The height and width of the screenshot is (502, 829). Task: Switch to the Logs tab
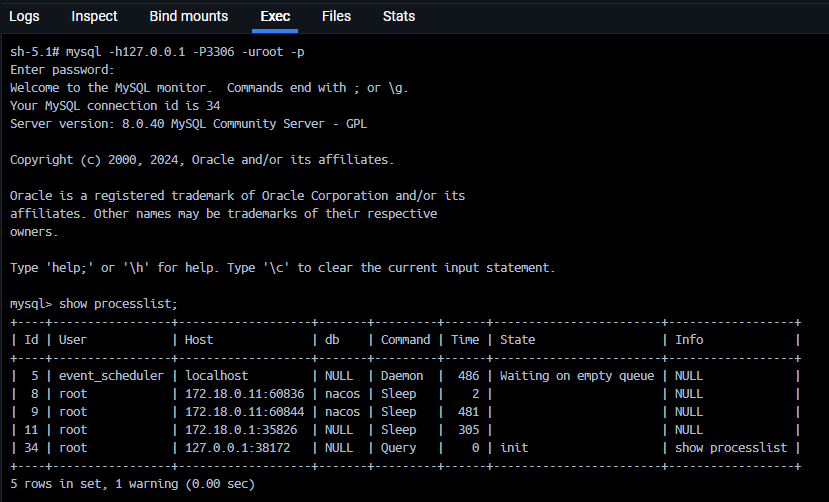coord(24,16)
